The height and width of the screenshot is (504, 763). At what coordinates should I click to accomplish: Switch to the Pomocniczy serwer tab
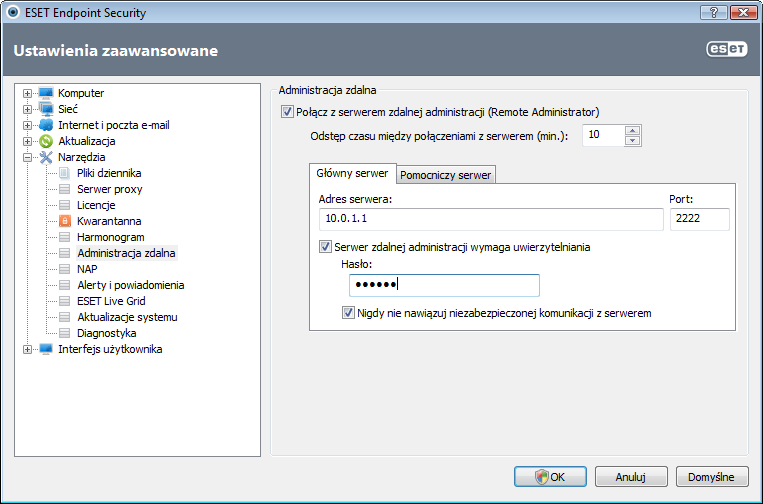(x=446, y=175)
